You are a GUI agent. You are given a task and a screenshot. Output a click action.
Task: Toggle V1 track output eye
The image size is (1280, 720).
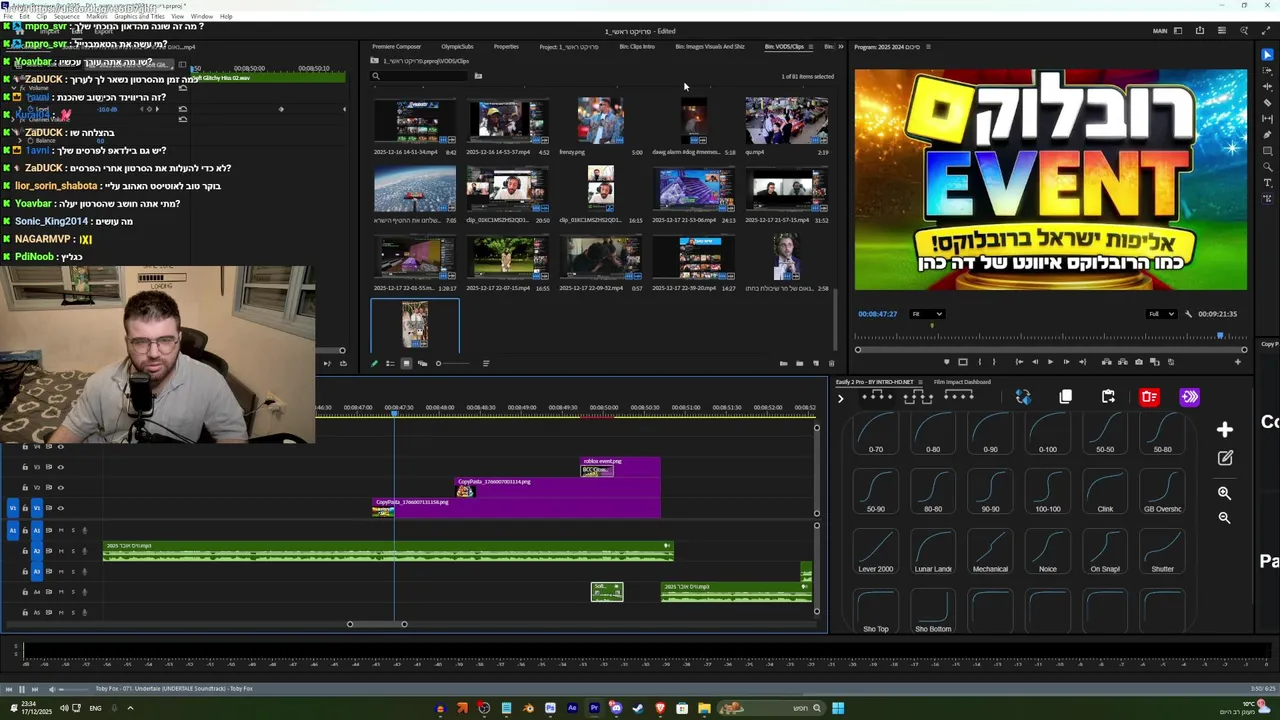pyautogui.click(x=61, y=508)
